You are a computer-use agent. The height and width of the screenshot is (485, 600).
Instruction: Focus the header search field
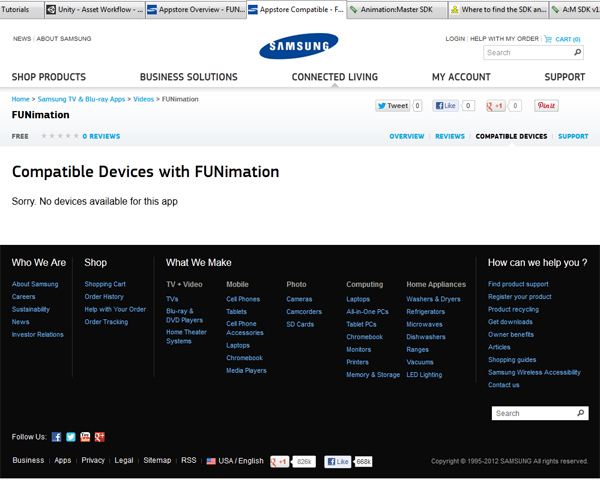pos(527,52)
